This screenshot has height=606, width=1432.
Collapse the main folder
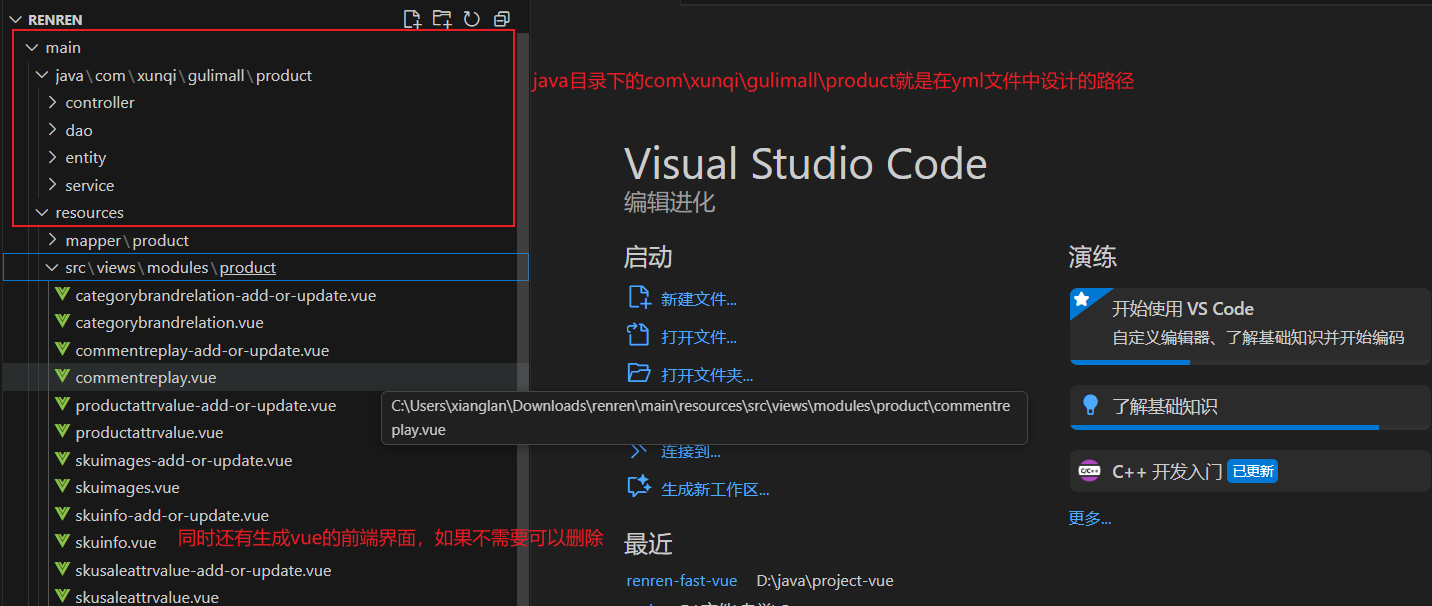pos(32,47)
